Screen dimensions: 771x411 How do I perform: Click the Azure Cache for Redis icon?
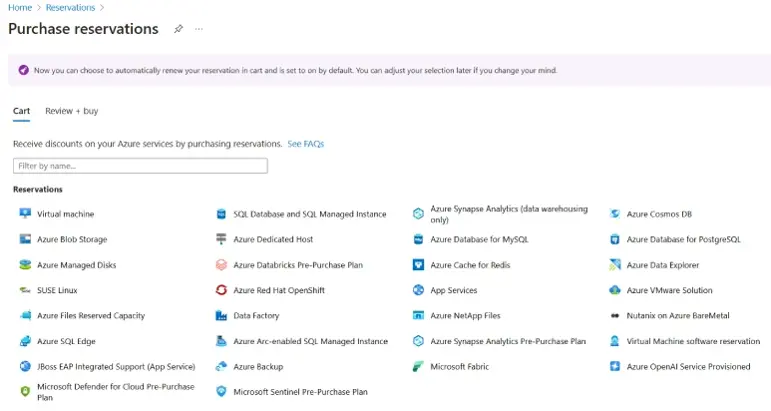pos(418,264)
